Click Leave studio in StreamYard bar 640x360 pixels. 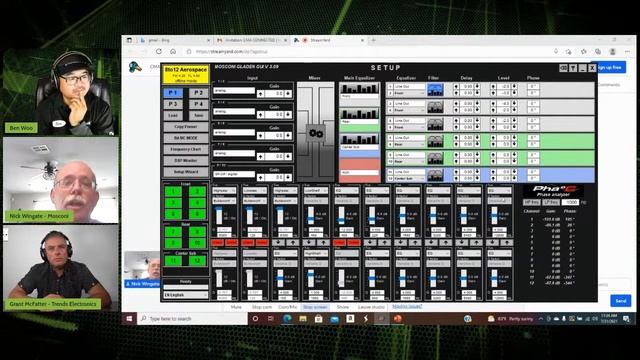click(x=371, y=307)
